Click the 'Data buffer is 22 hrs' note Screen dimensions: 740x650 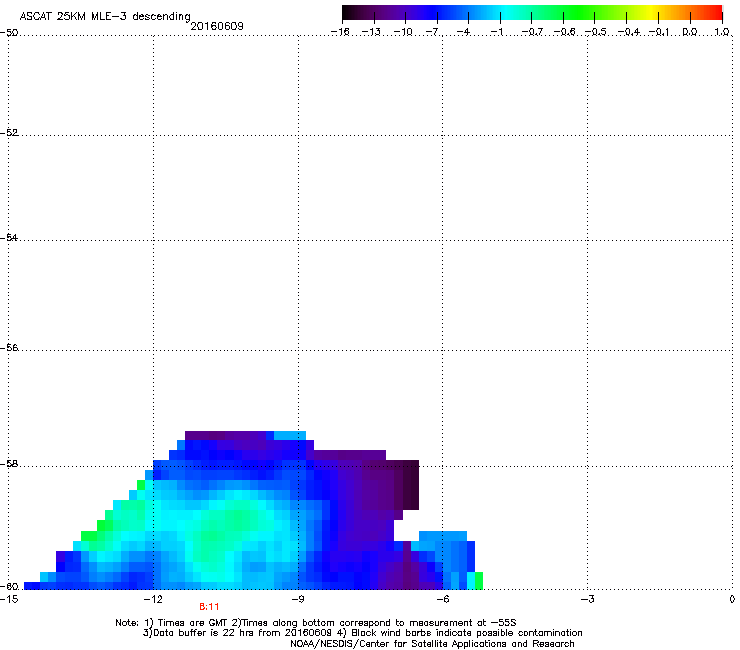point(362,633)
